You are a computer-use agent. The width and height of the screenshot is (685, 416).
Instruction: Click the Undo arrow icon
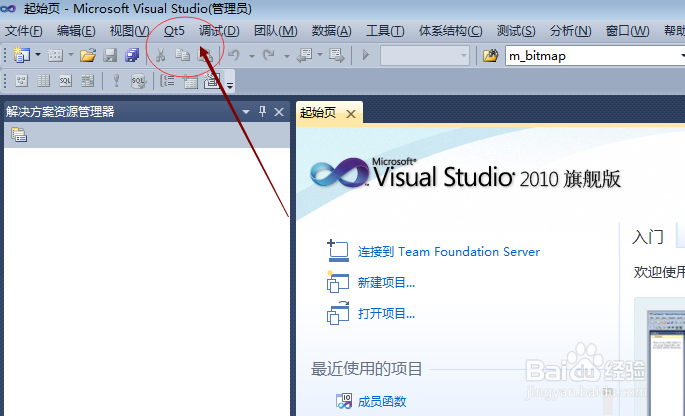point(234,55)
